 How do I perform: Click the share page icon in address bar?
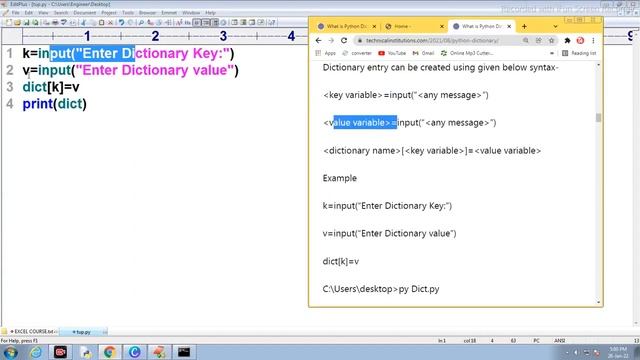(539, 40)
